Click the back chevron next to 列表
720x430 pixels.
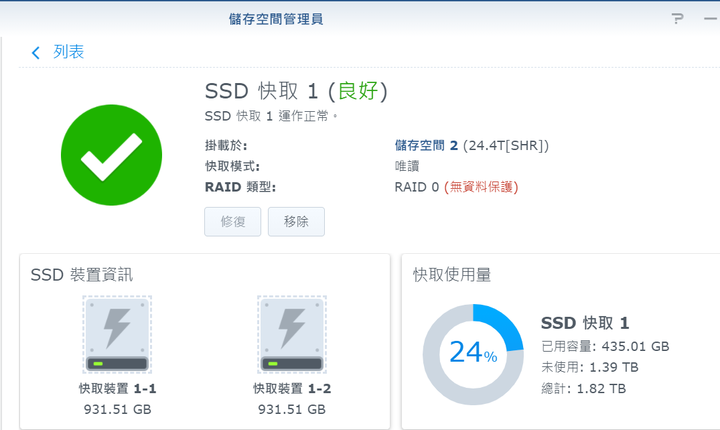(x=35, y=52)
